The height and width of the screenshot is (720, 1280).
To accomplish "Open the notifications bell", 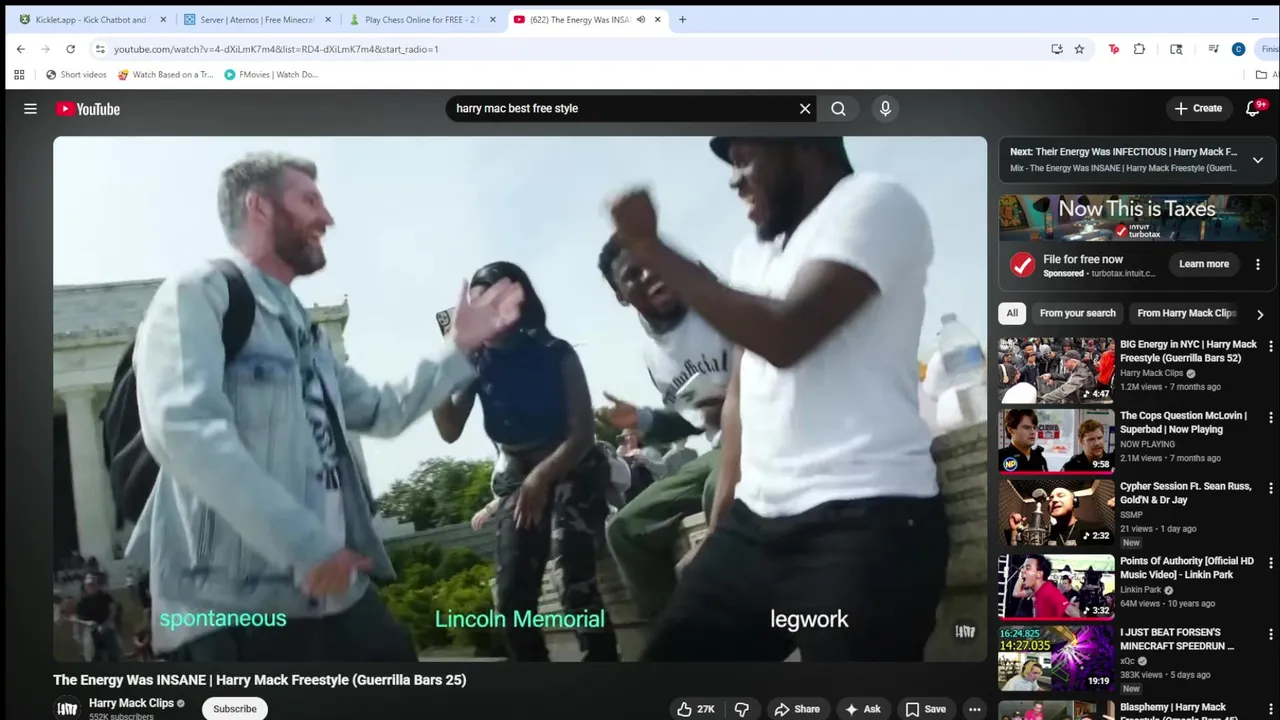I will point(1253,108).
